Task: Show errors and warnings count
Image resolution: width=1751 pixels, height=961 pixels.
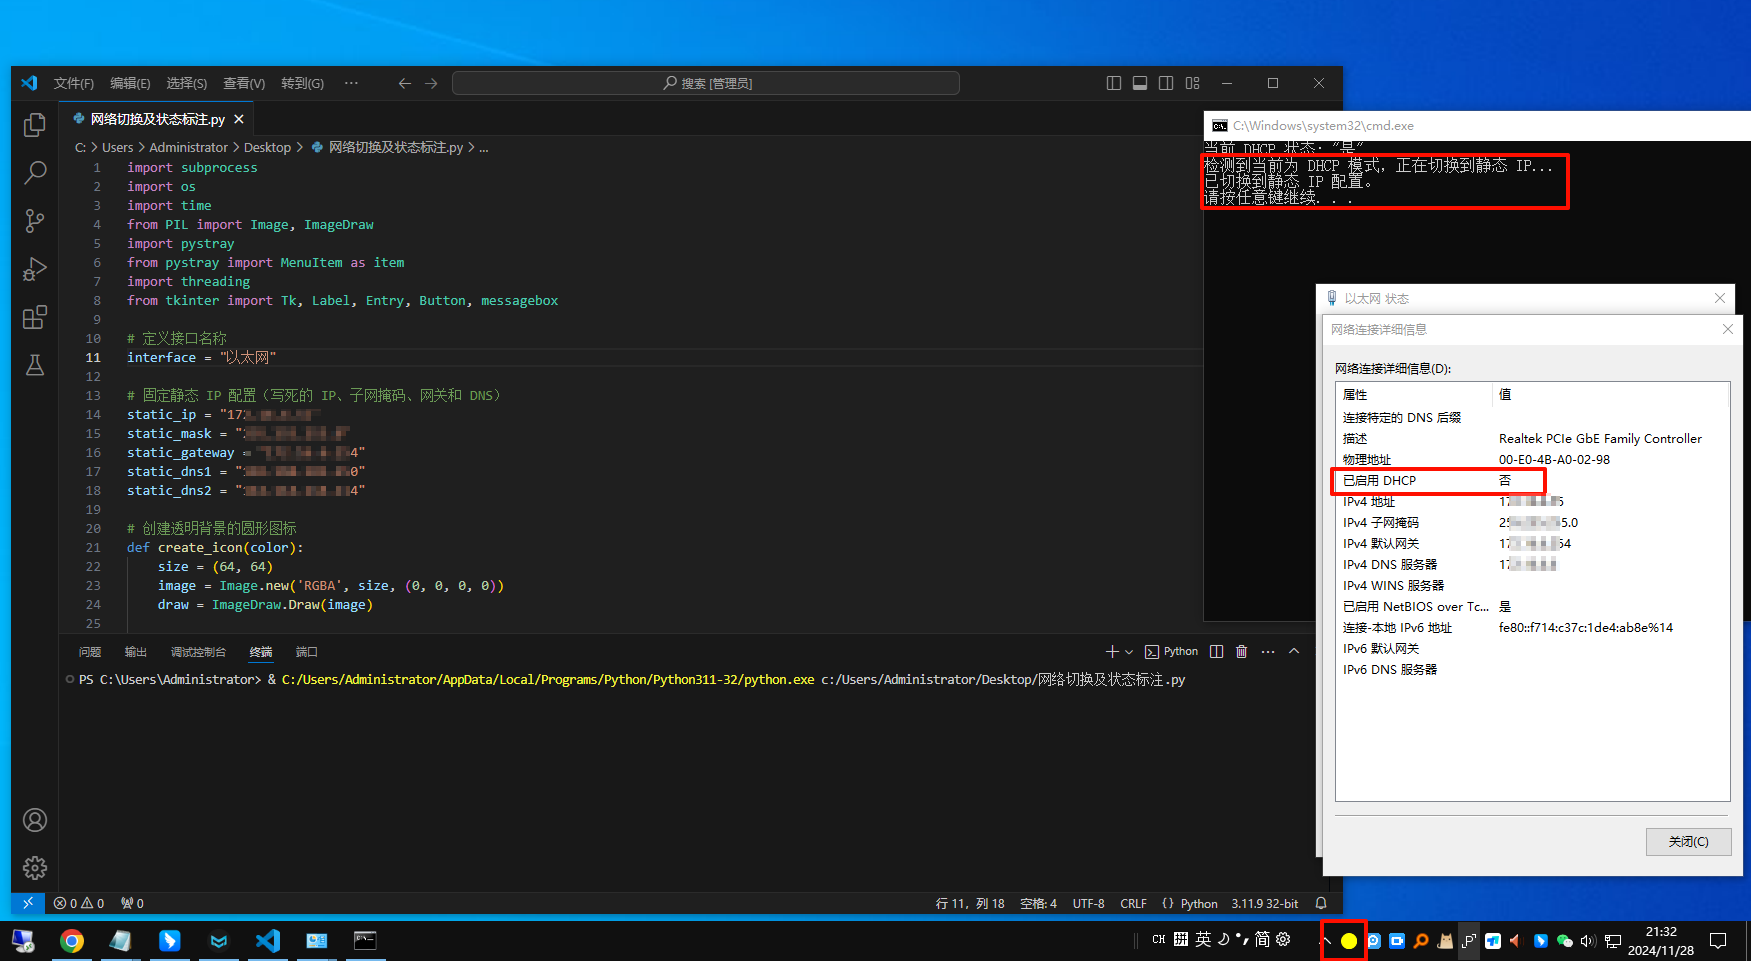Action: pyautogui.click(x=79, y=903)
